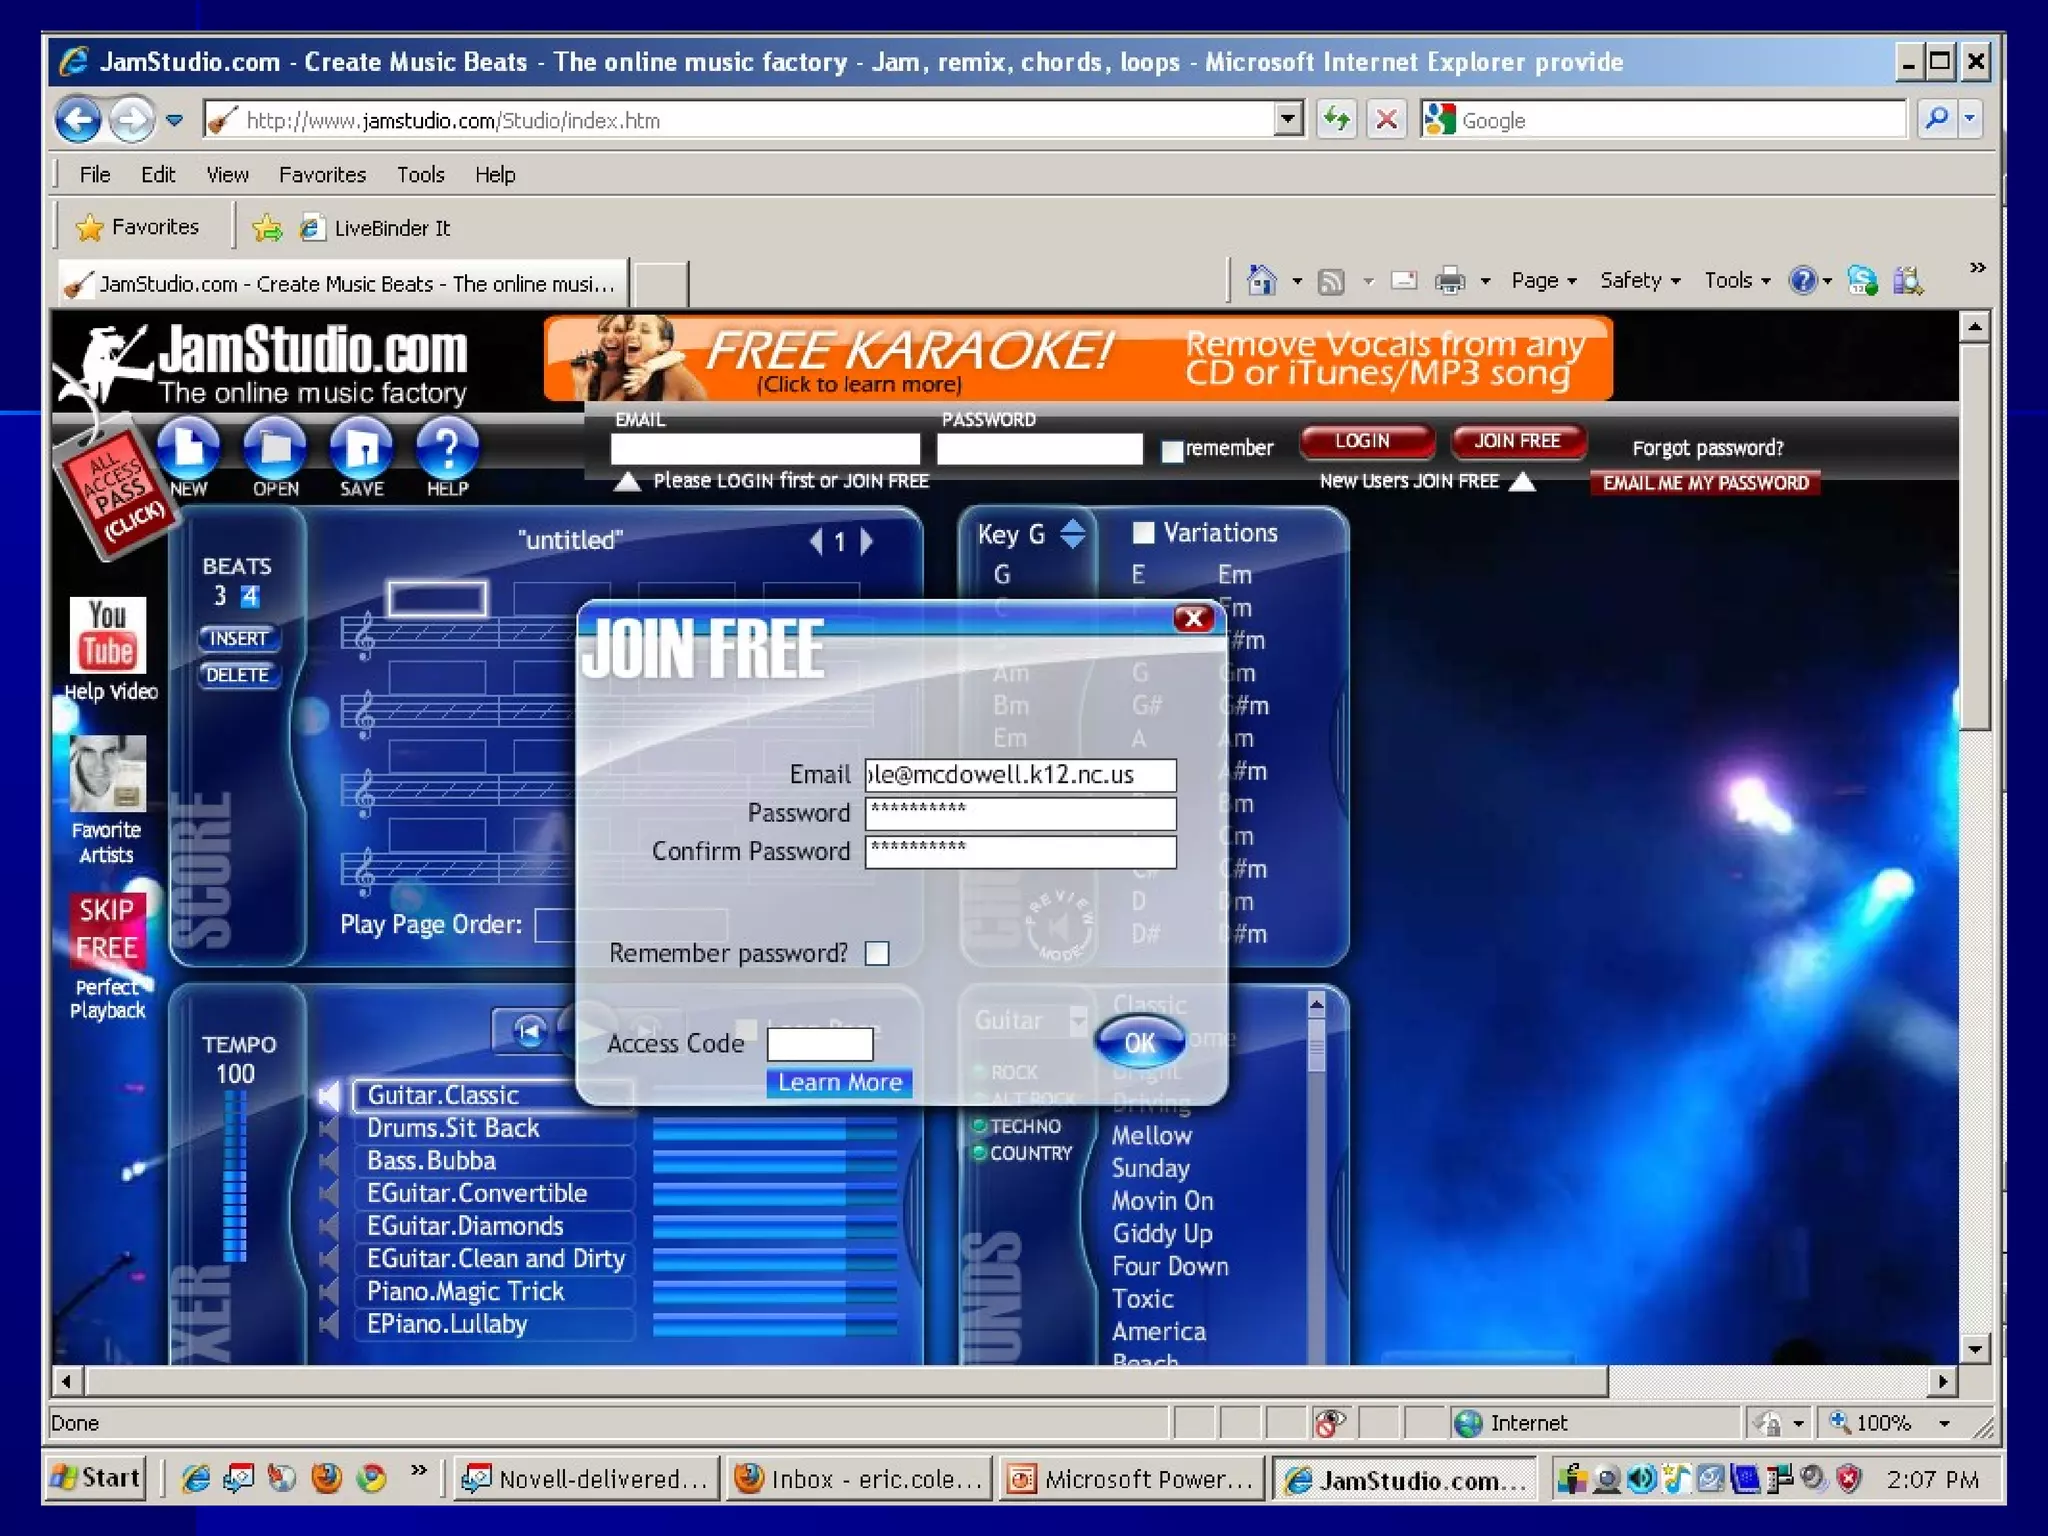2048x1536 pixels.
Task: Toggle the Variations checkbox
Action: 1142,533
